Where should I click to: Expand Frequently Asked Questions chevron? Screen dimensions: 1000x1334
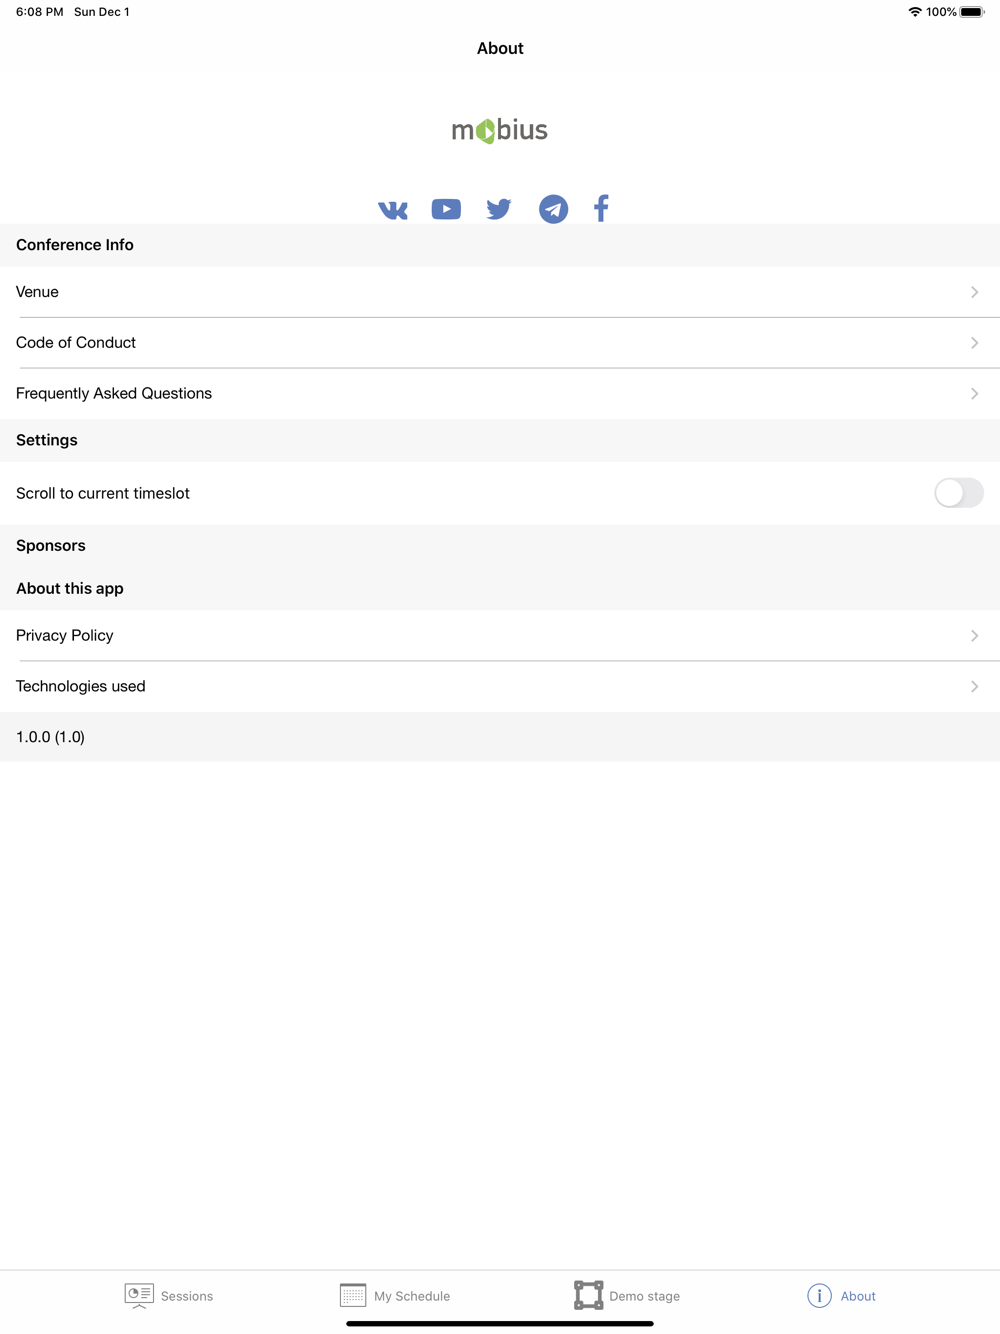[974, 394]
